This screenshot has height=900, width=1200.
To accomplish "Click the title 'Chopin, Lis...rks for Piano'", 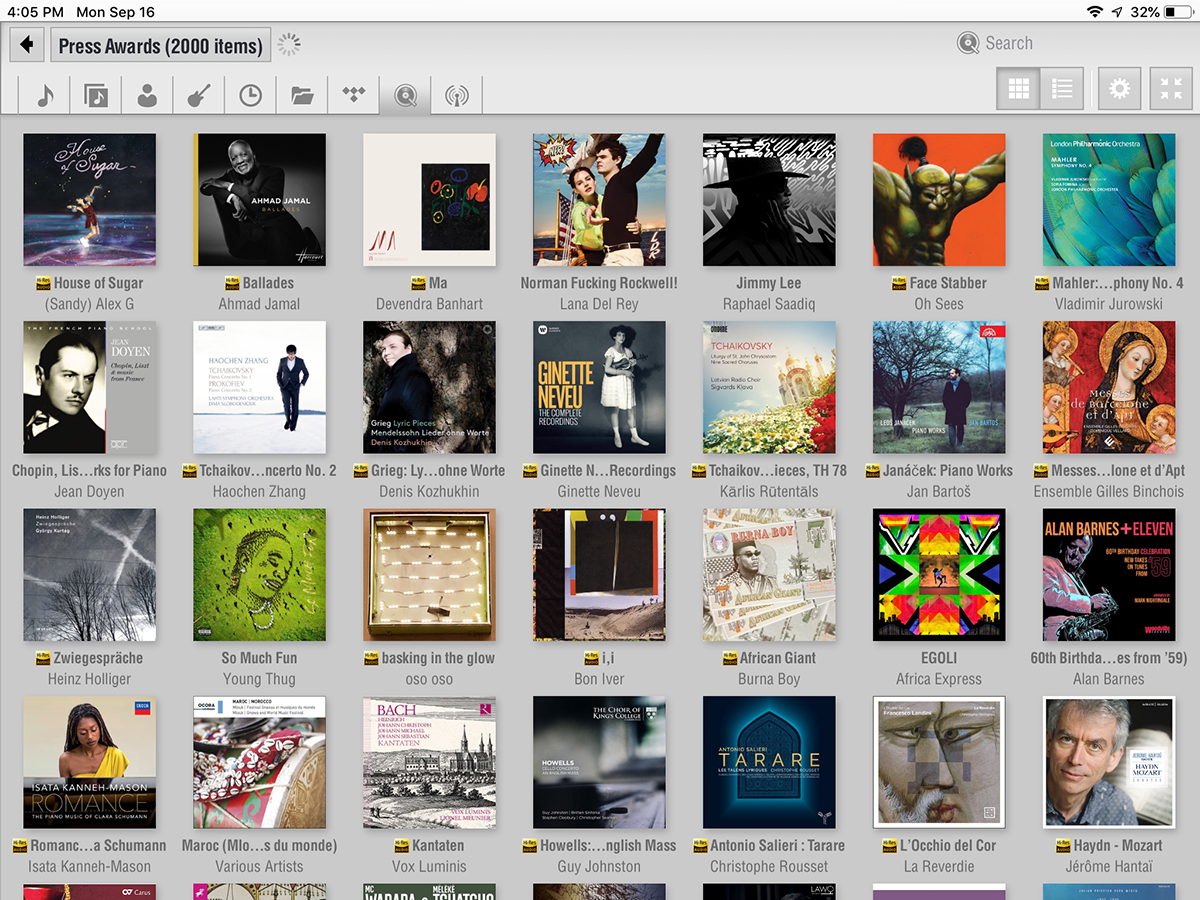I will point(90,471).
